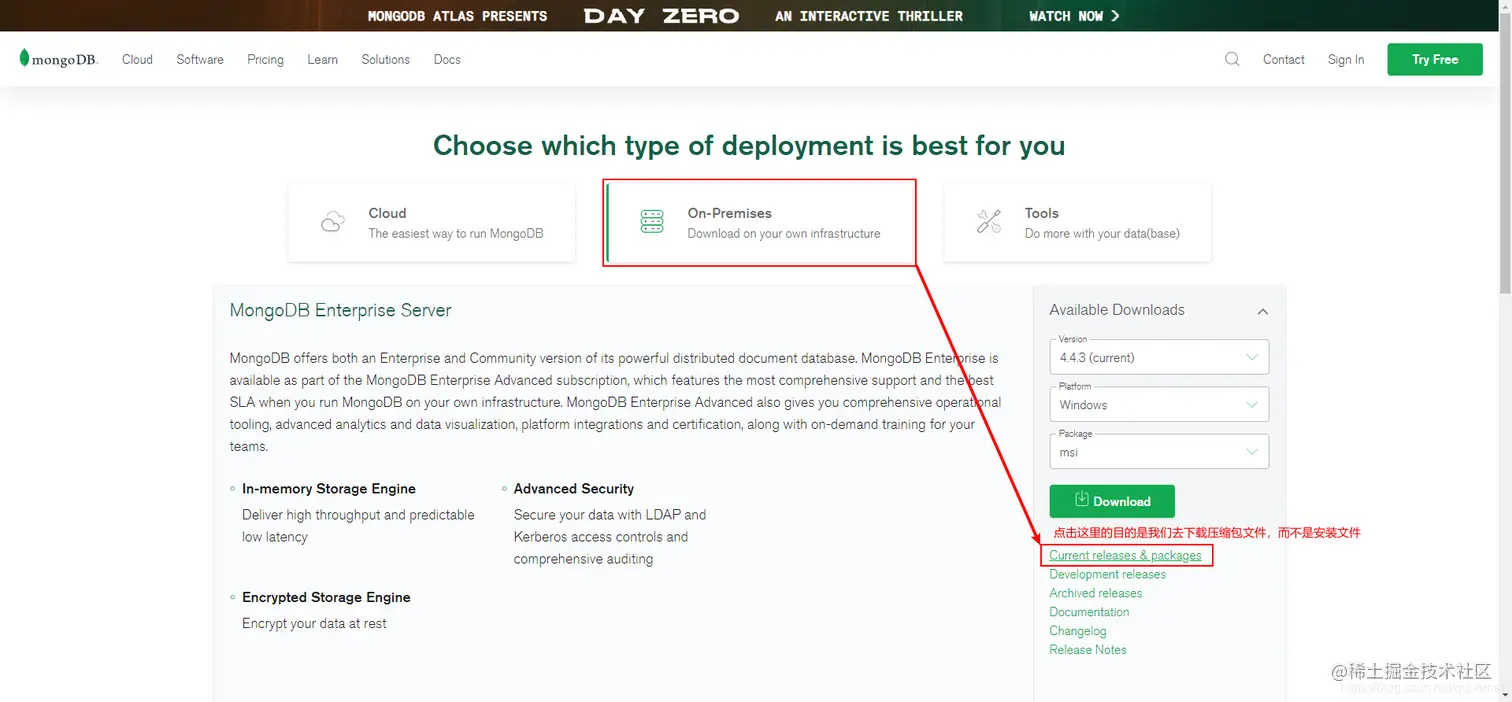Image resolution: width=1512 pixels, height=702 pixels.
Task: Open the Changelog link
Action: [x=1077, y=631]
